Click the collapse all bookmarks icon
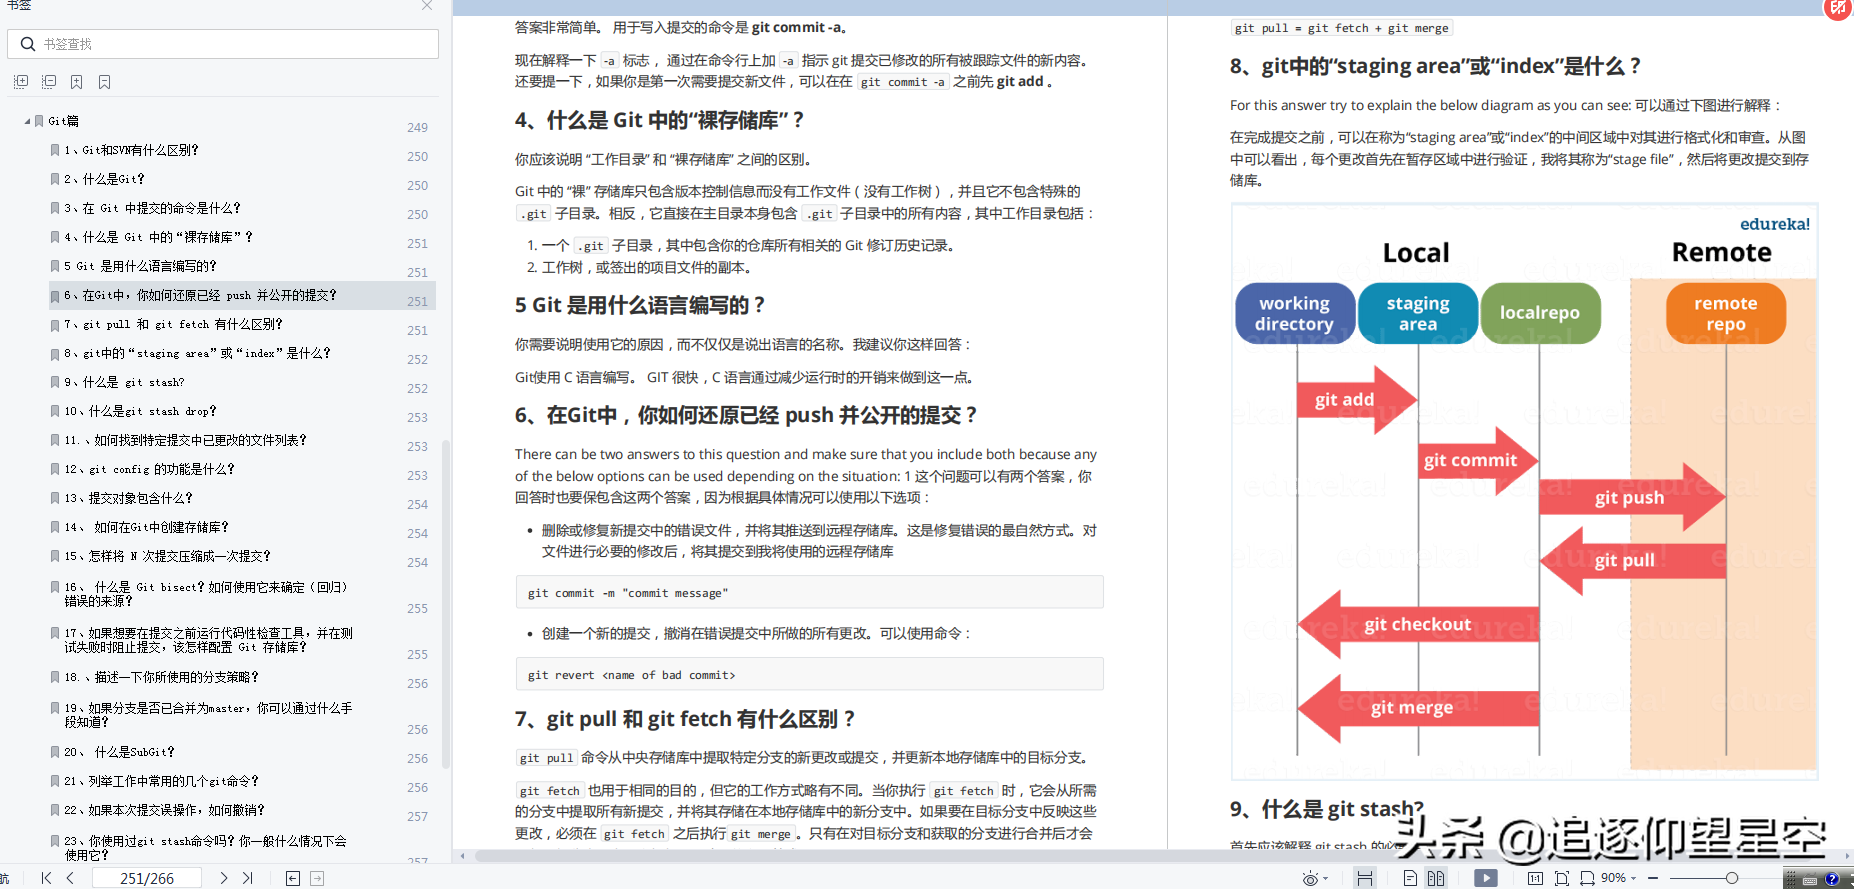 coord(49,82)
